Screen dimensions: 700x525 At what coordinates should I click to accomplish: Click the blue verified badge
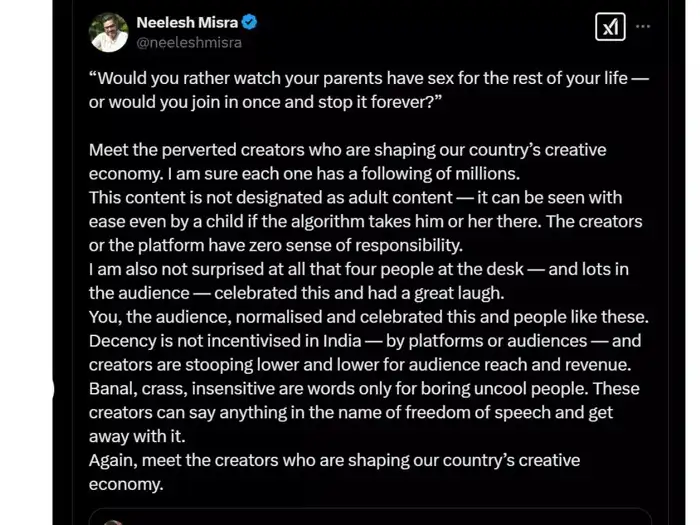tap(253, 22)
